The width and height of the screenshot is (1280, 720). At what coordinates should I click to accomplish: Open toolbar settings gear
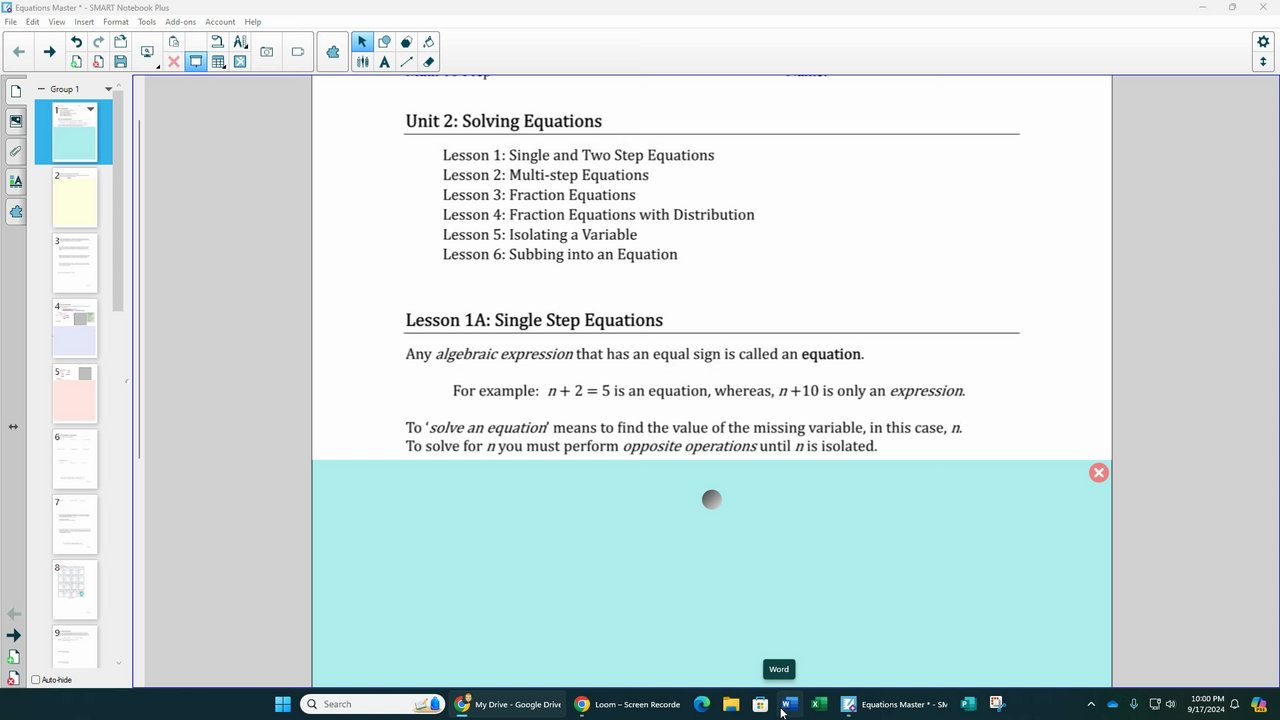tap(1263, 42)
